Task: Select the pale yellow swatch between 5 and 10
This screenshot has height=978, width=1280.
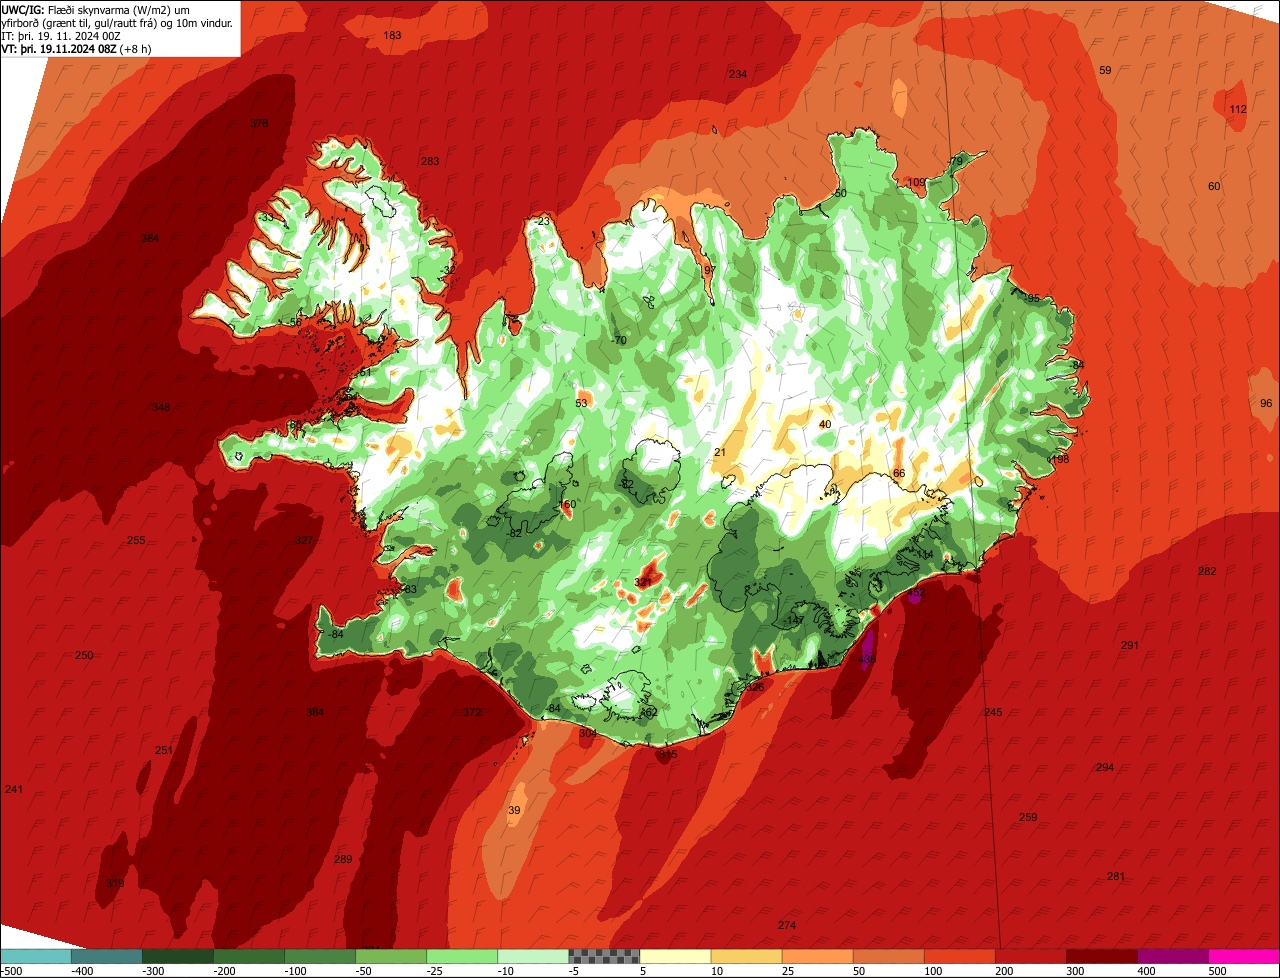Action: [x=675, y=956]
